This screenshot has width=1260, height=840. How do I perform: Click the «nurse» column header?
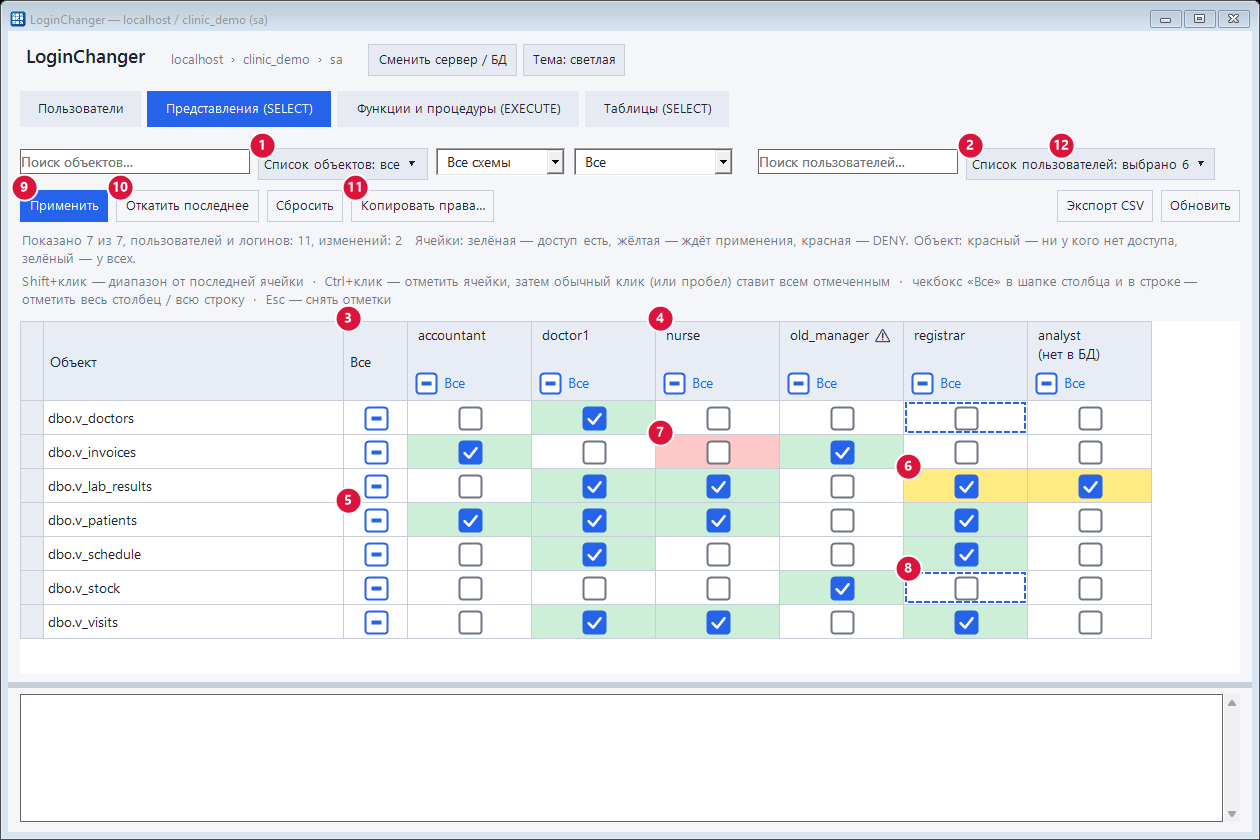pos(717,361)
